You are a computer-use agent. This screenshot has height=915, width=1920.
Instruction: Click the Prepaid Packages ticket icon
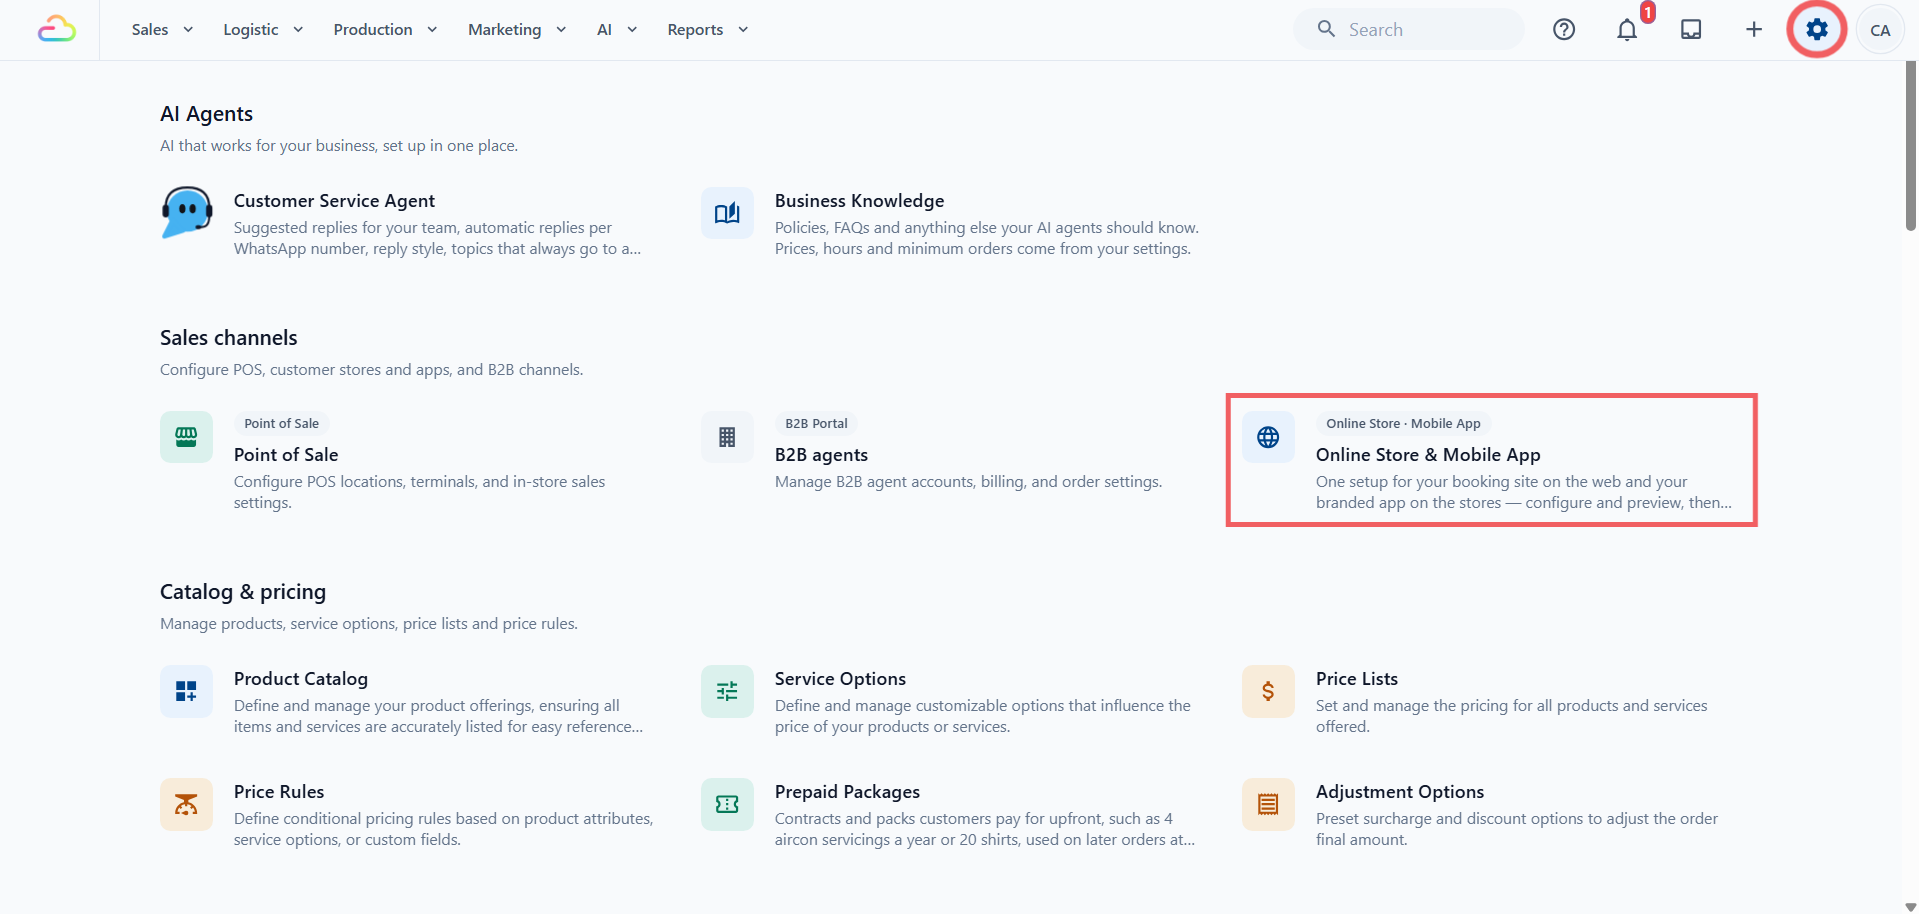(727, 804)
